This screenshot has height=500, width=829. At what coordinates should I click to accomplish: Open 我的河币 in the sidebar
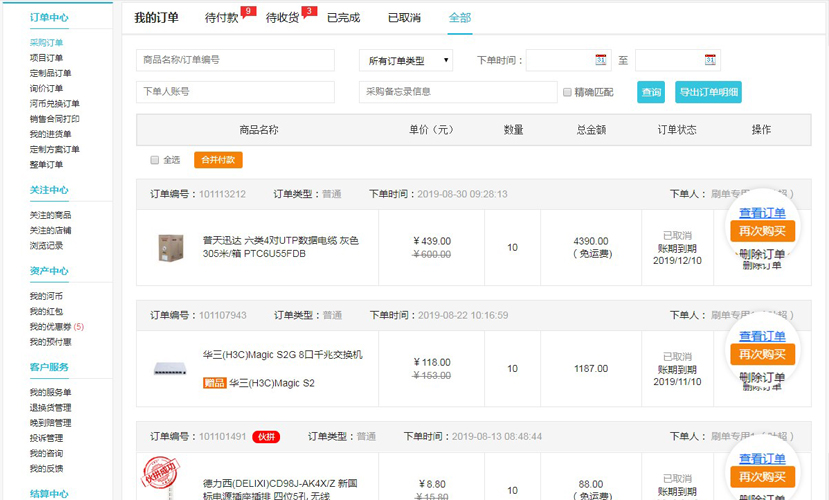46,296
